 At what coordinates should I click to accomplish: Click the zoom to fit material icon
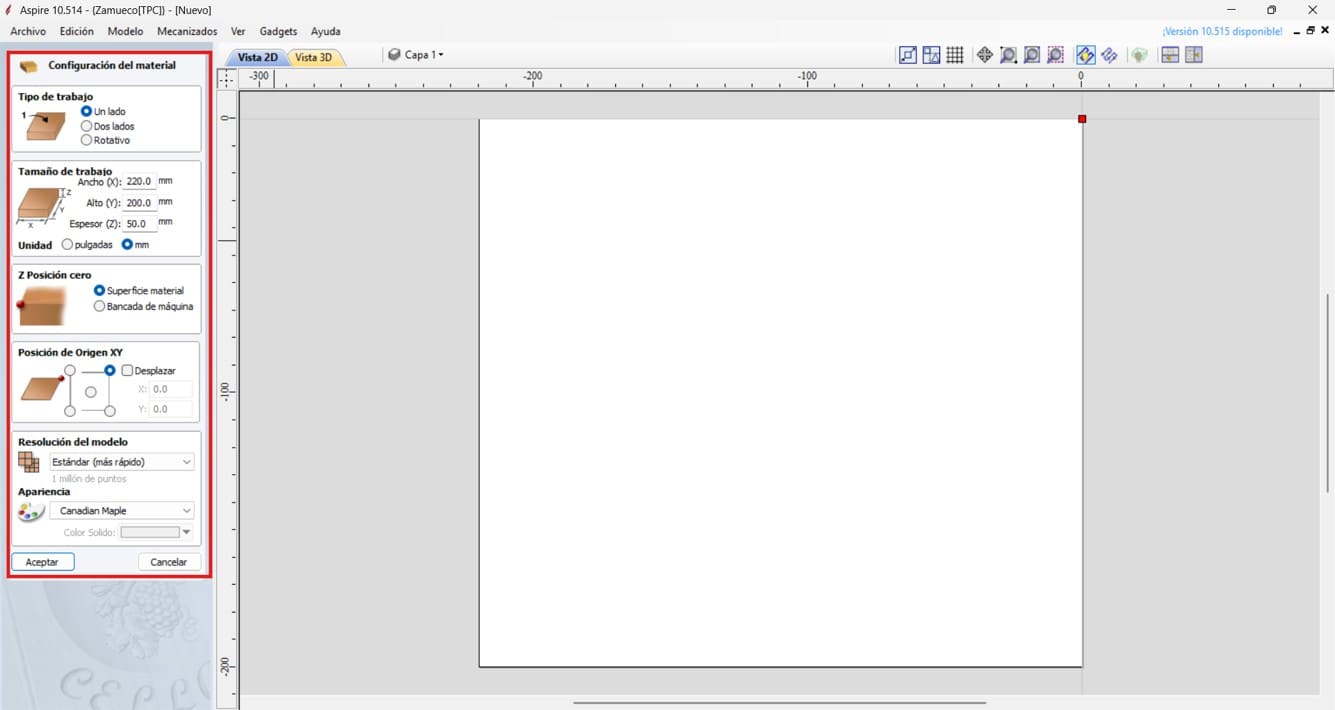click(x=1032, y=55)
